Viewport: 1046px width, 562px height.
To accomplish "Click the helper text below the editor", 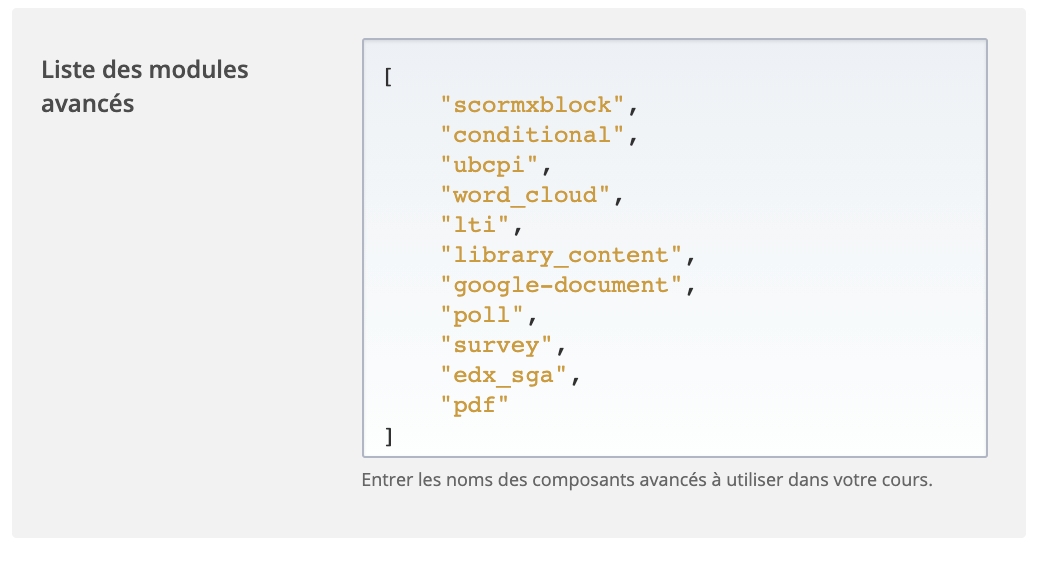I will click(x=646, y=480).
